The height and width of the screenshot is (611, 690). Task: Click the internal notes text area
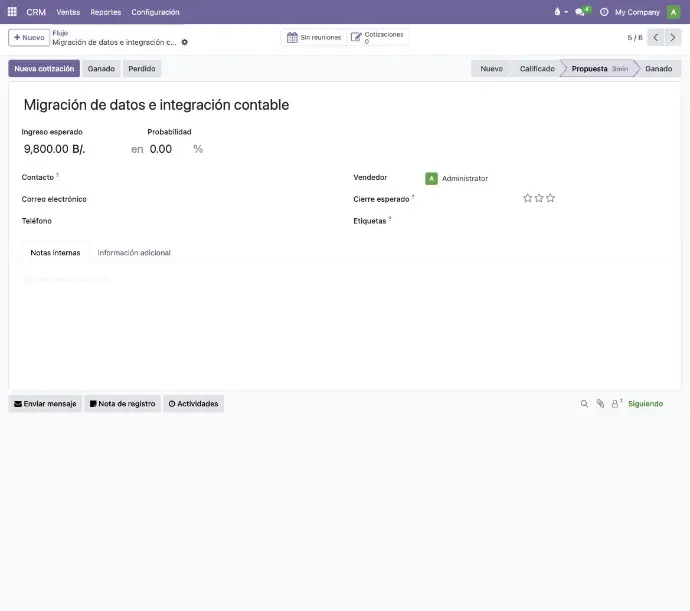click(345, 279)
